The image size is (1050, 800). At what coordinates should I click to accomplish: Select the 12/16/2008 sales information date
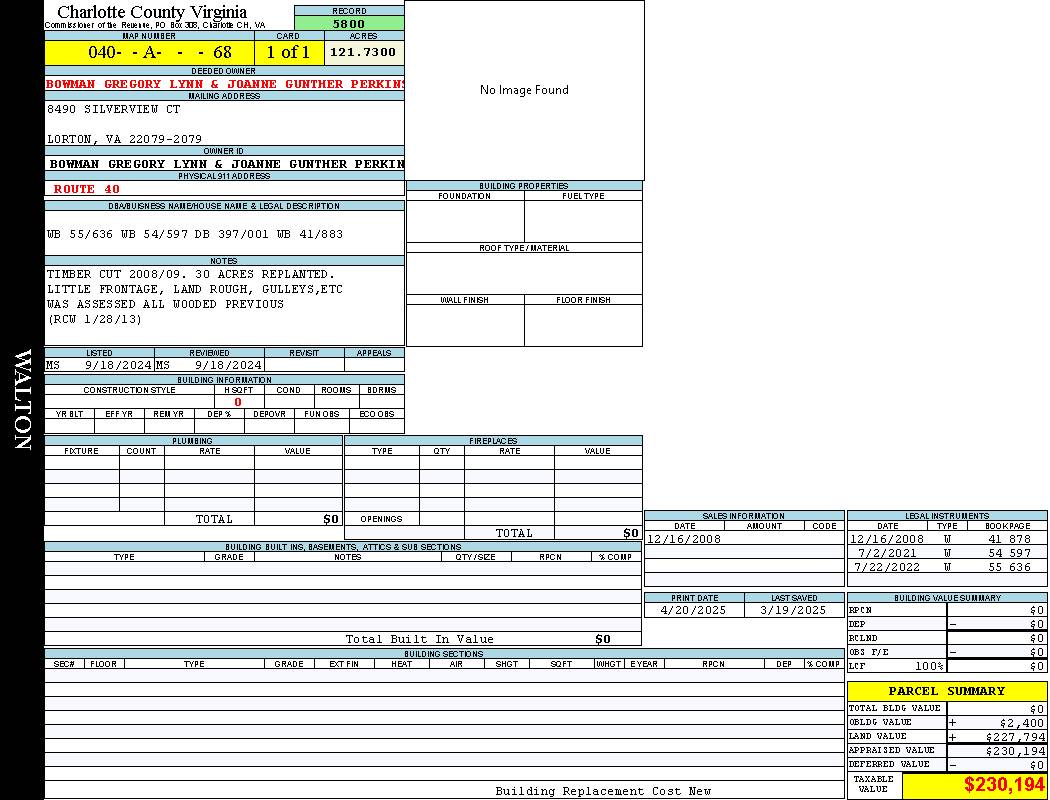click(684, 539)
